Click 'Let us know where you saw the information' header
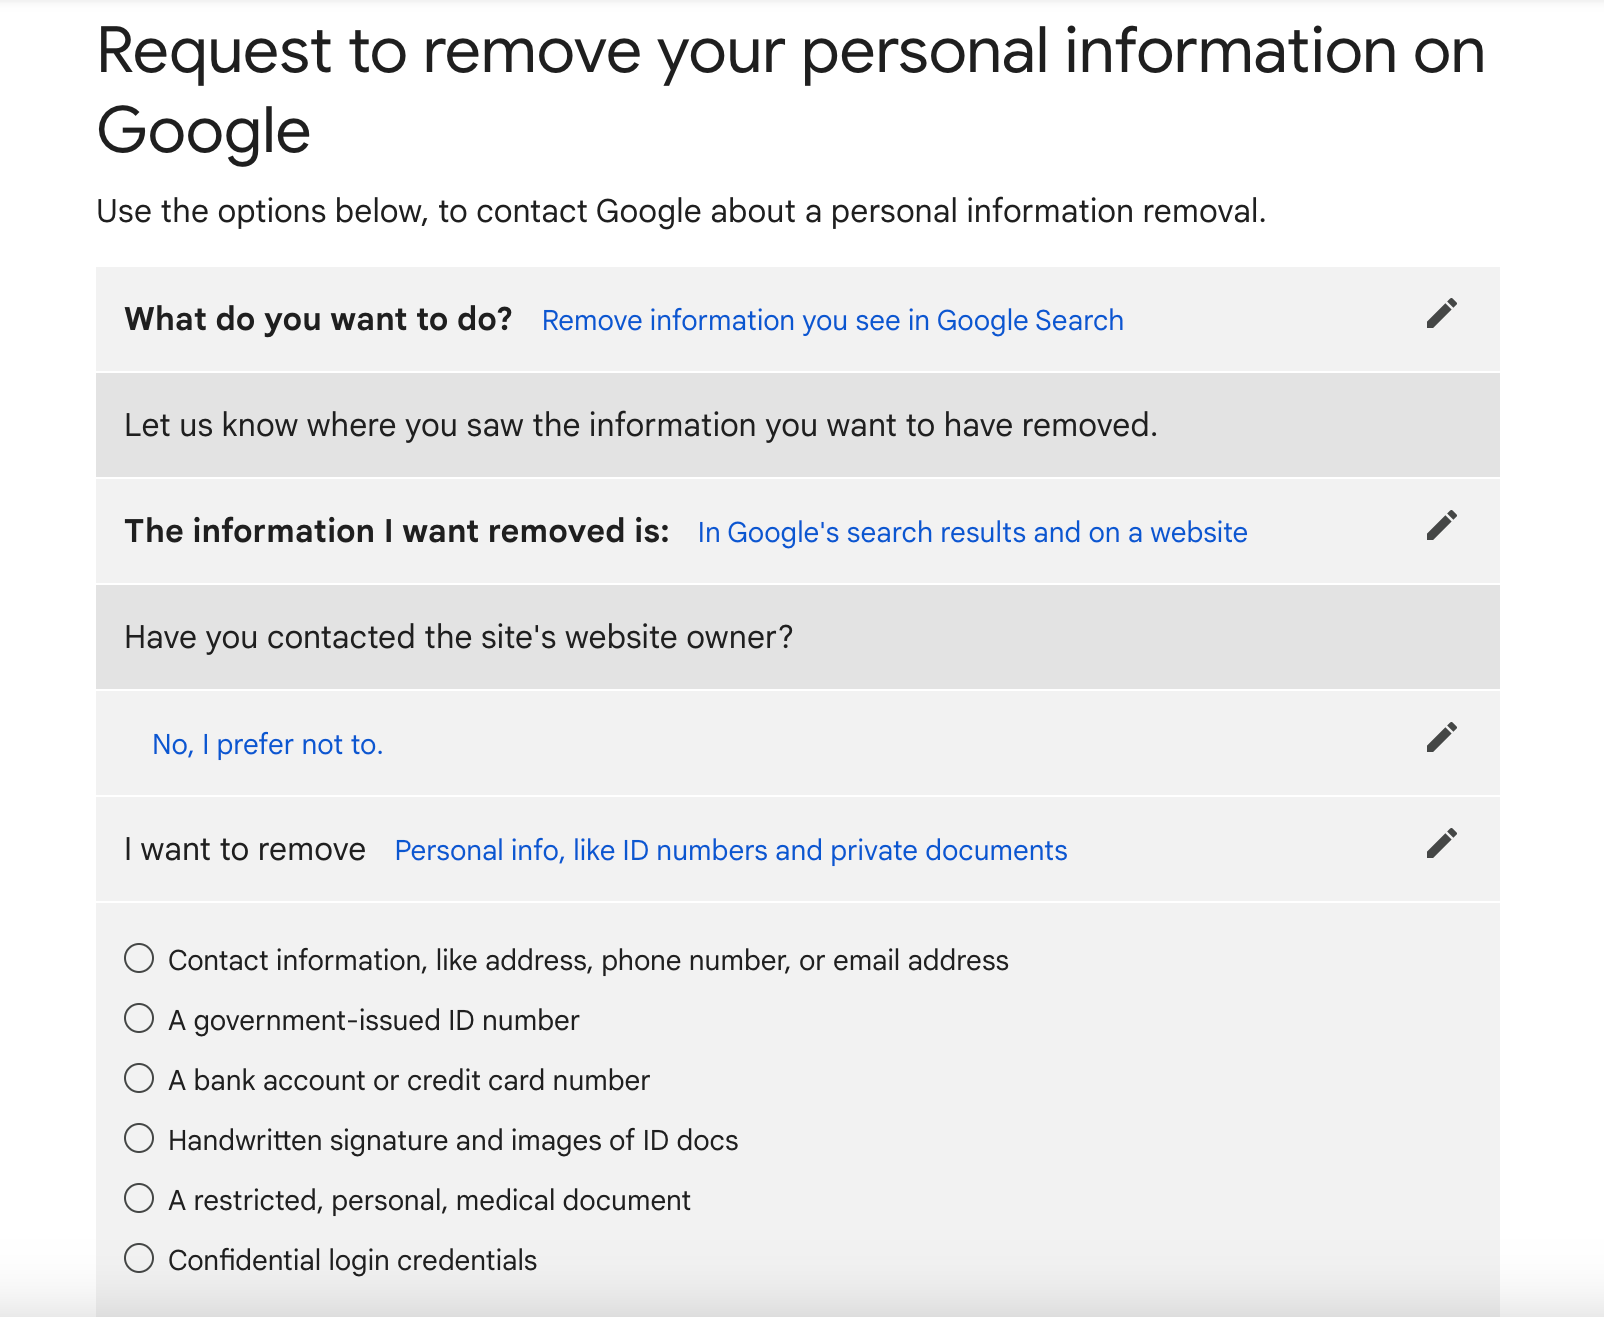Image resolution: width=1604 pixels, height=1317 pixels. pos(640,426)
